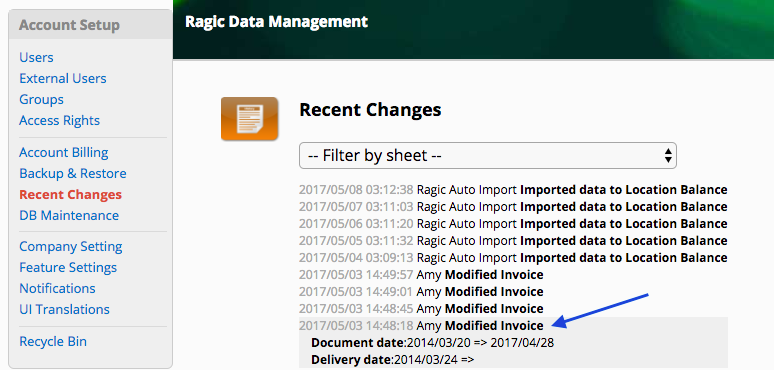774x370 pixels.
Task: Click the Ragic Data Management header title
Action: [x=276, y=22]
